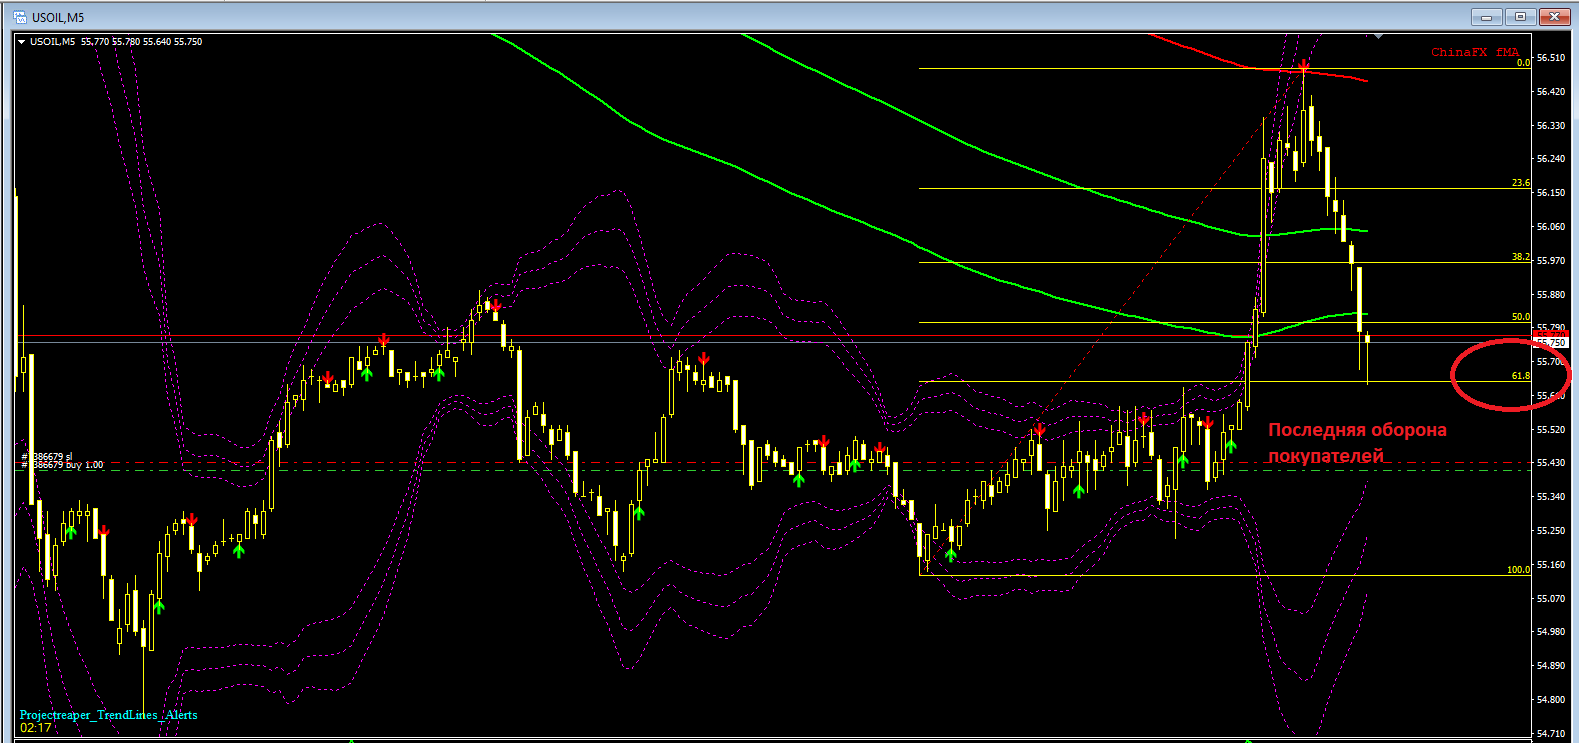The image size is (1579, 743).
Task: Click the chart window icon beside USOIL,M5 title
Action: click(19, 17)
